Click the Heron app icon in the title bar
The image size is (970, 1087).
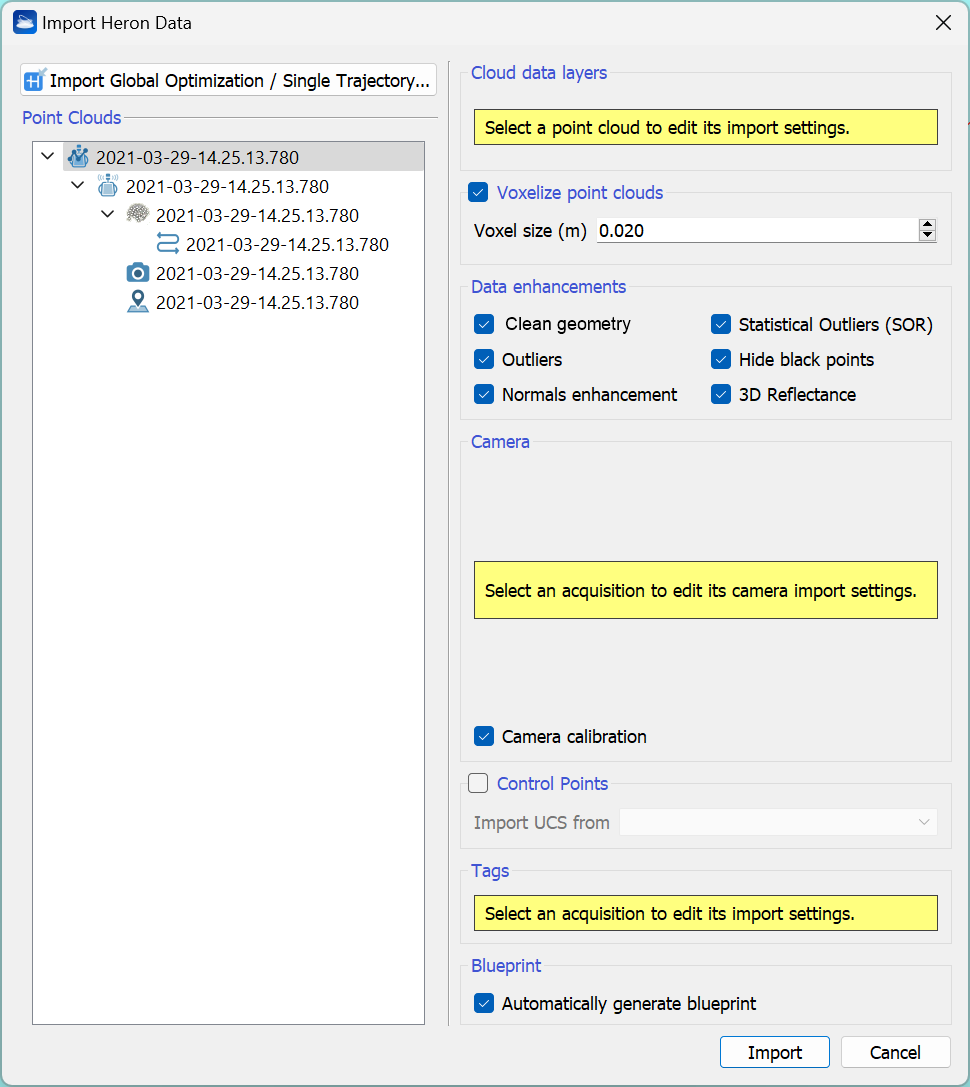point(24,22)
